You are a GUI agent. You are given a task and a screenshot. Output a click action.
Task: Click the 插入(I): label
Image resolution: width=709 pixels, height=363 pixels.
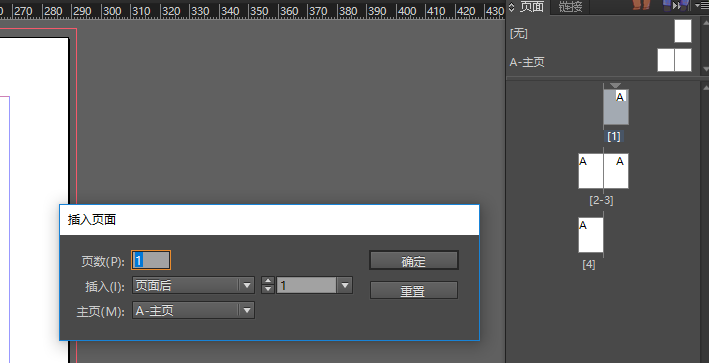click(105, 287)
